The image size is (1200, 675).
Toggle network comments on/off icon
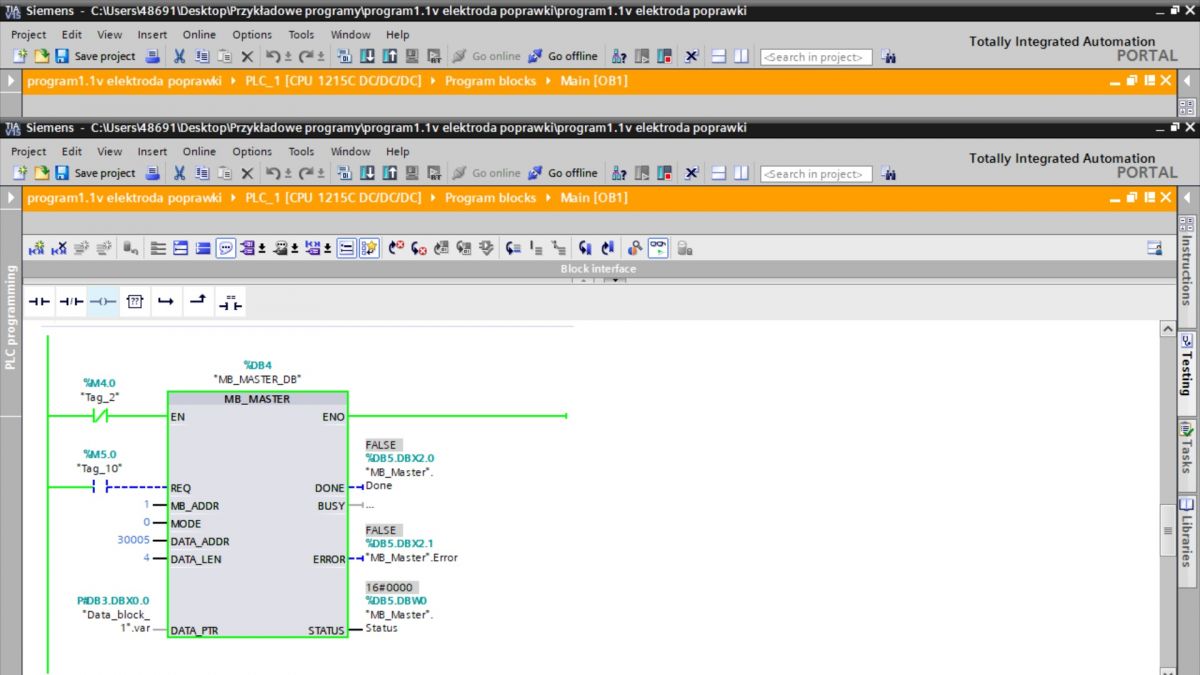[x=346, y=248]
